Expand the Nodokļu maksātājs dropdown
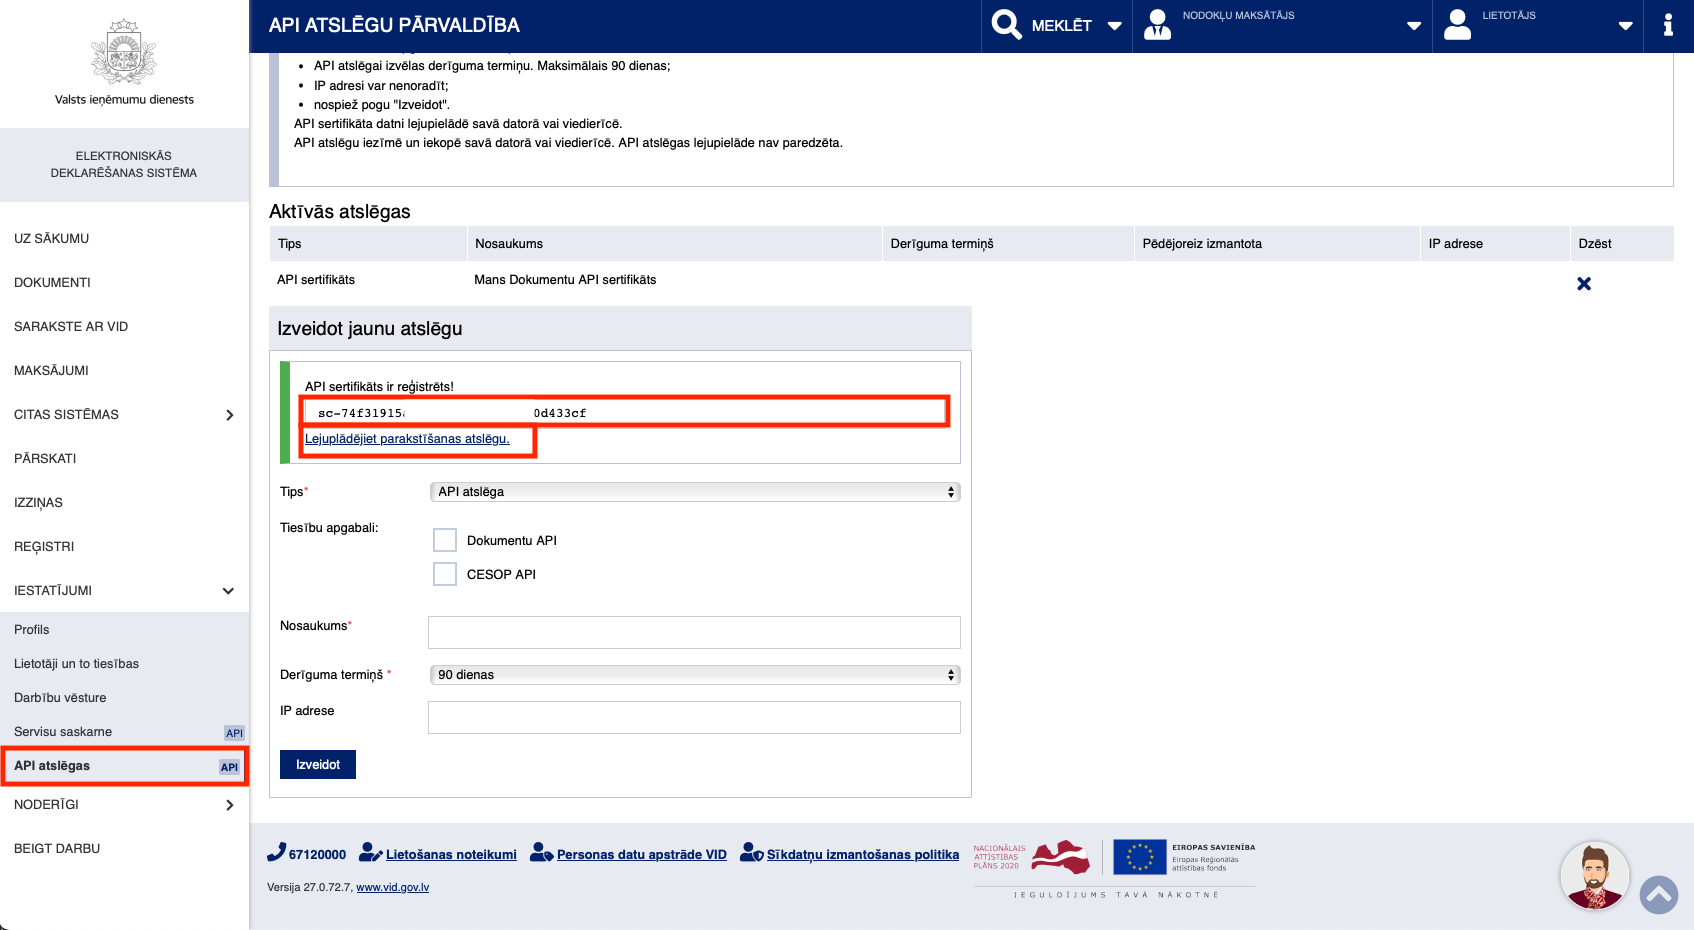This screenshot has height=930, width=1694. (1413, 26)
